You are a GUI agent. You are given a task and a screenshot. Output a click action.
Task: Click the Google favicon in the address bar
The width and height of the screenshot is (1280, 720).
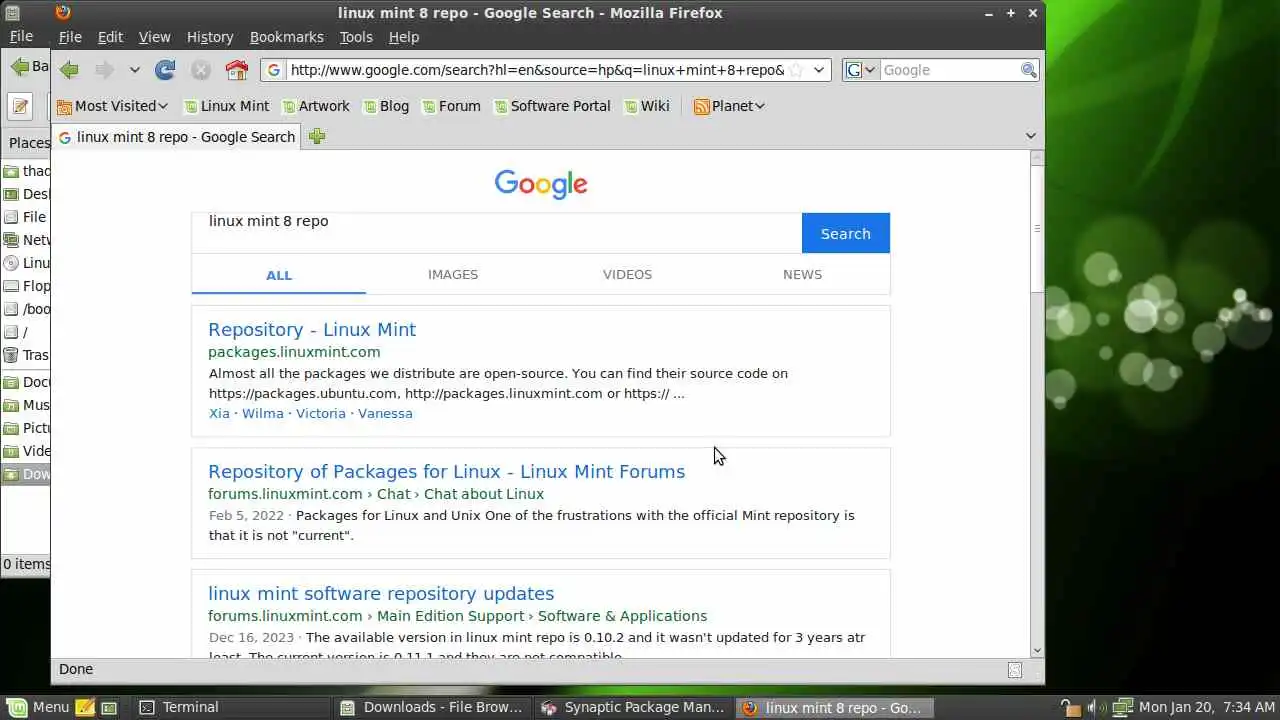[275, 70]
